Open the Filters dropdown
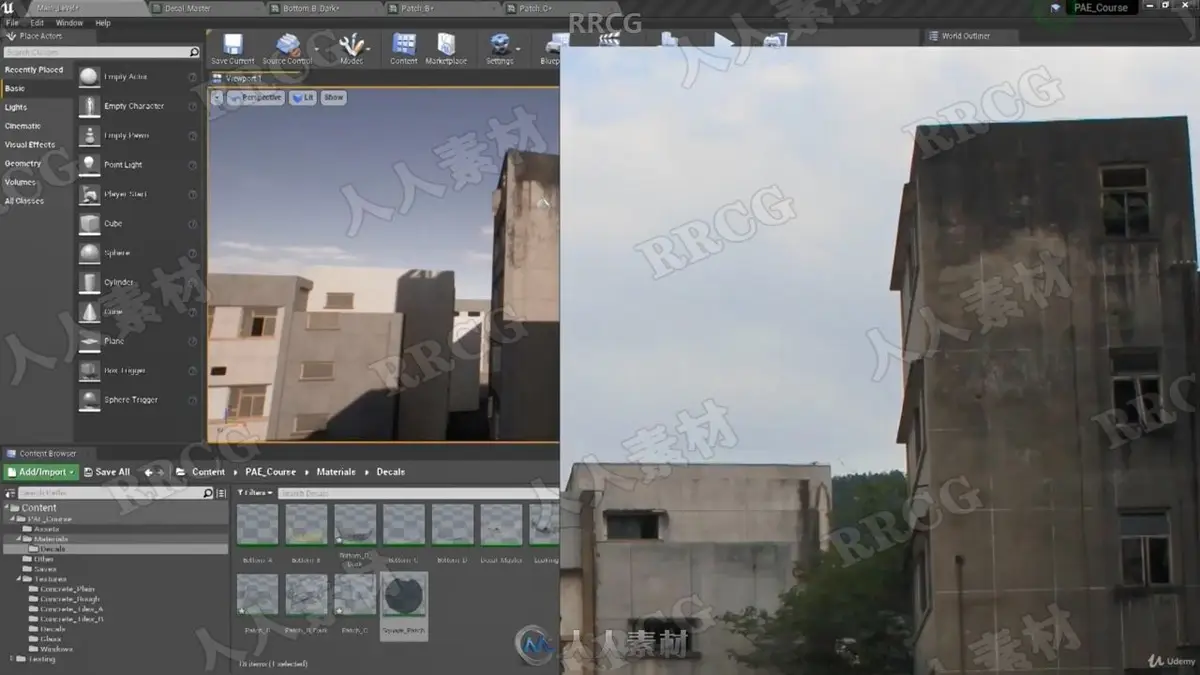 point(256,493)
